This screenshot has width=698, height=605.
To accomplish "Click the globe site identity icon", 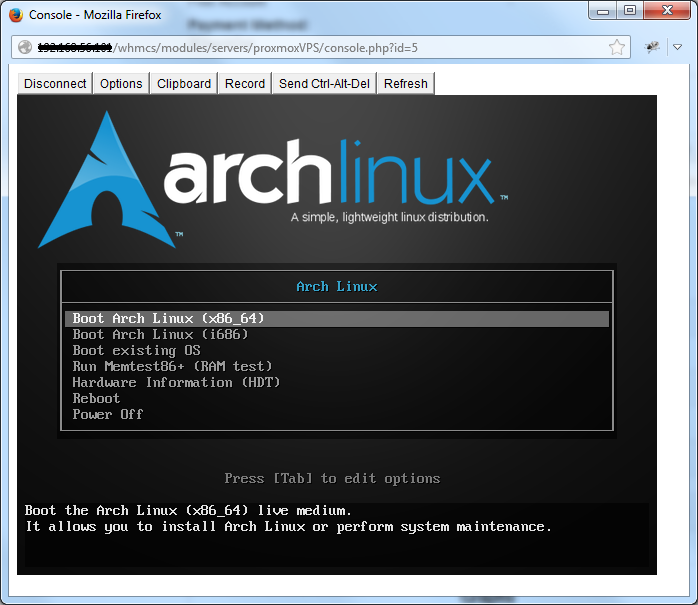I will coord(25,47).
